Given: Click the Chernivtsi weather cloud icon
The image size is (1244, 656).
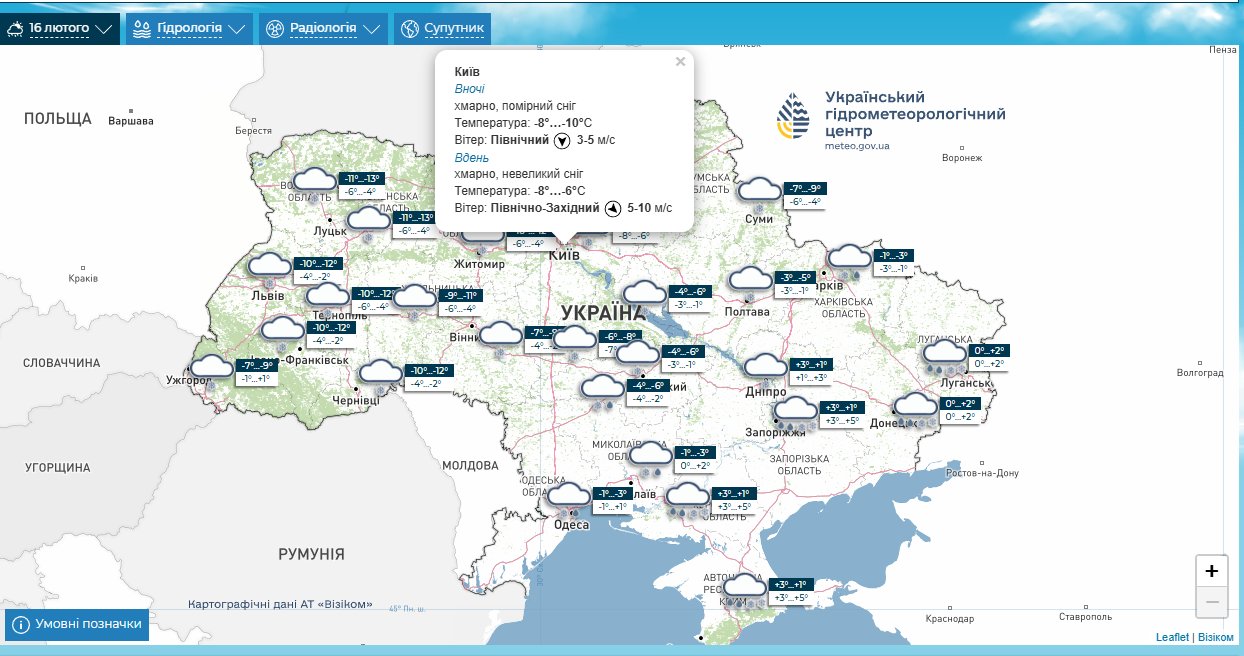Looking at the screenshot, I should pos(380,375).
